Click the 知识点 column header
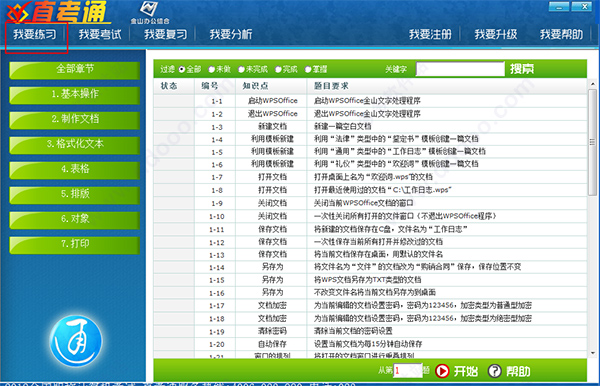The height and width of the screenshot is (386, 600). 271,86
